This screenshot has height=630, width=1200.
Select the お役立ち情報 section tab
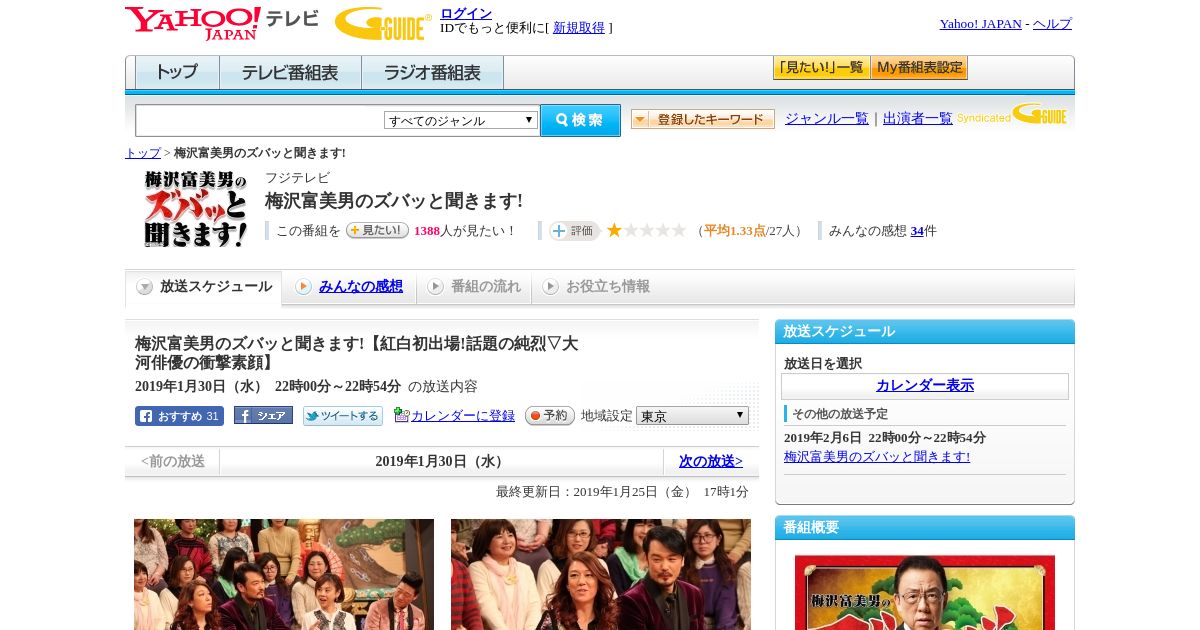coord(596,287)
